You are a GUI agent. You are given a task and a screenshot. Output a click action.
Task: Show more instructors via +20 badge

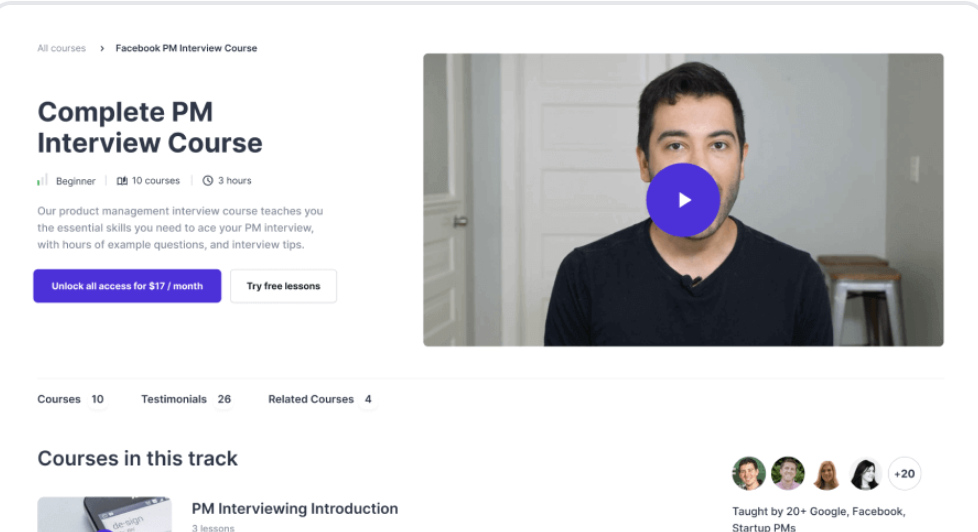(904, 474)
